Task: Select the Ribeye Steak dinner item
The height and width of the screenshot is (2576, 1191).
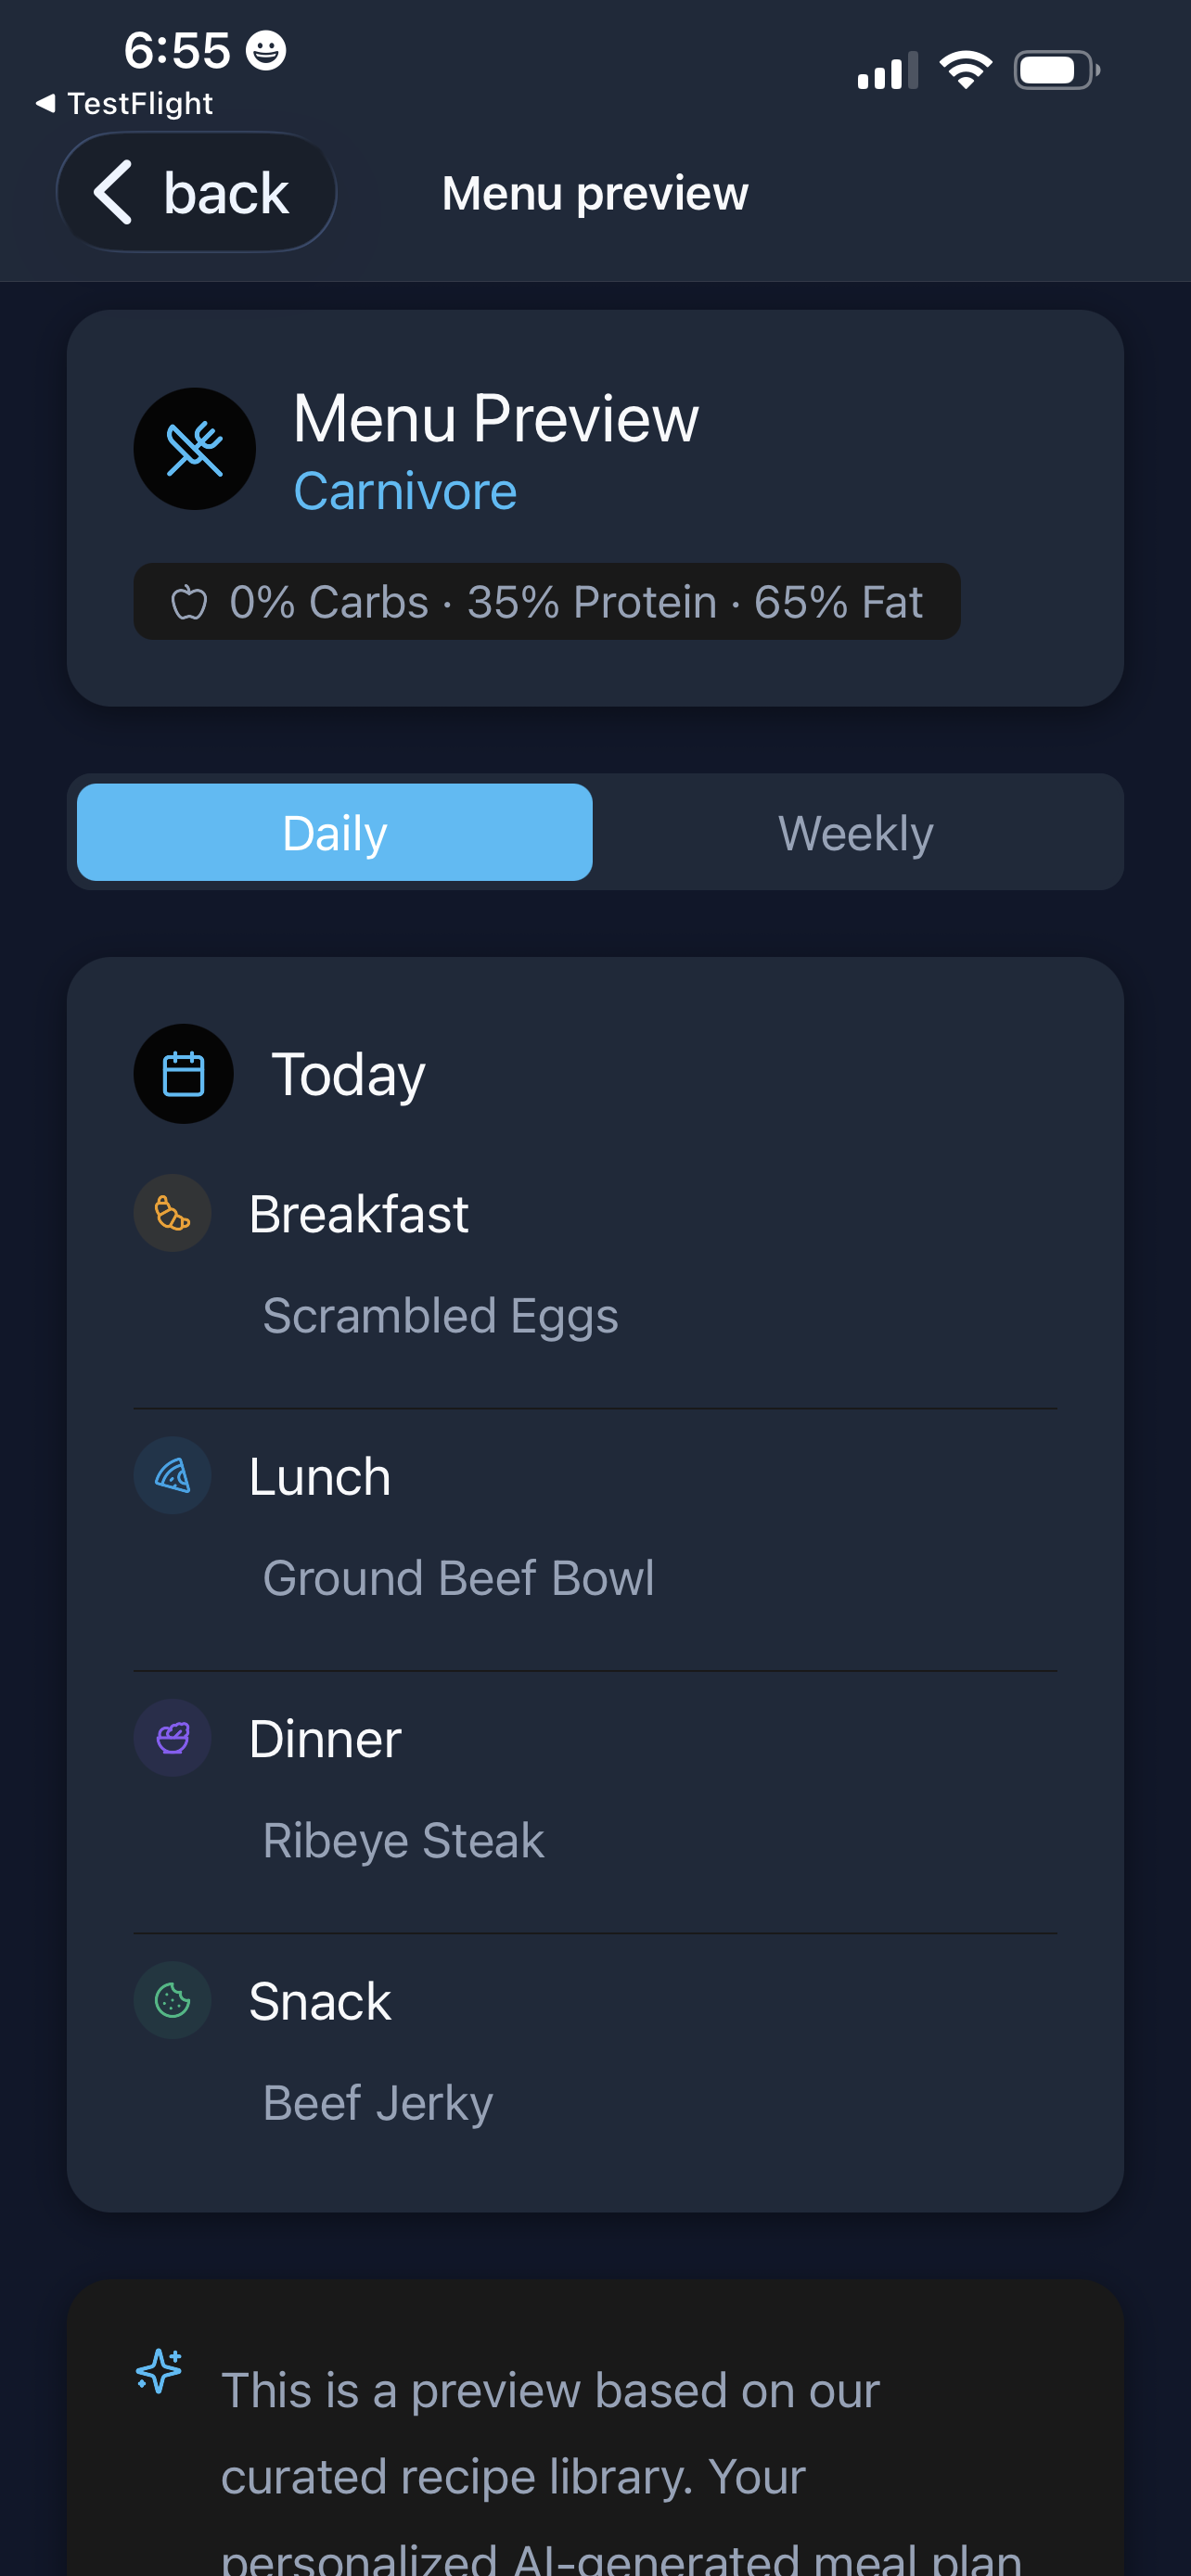Action: coord(403,1840)
